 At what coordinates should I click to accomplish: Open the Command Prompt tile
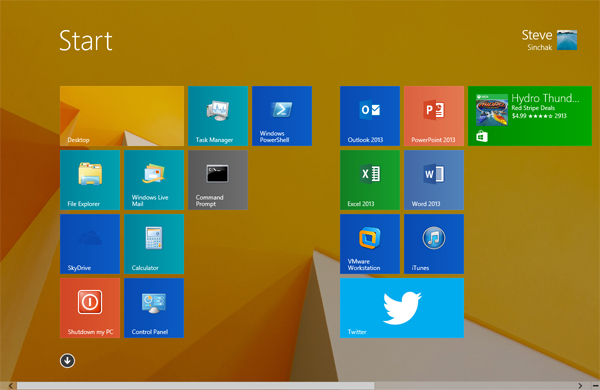[x=218, y=180]
